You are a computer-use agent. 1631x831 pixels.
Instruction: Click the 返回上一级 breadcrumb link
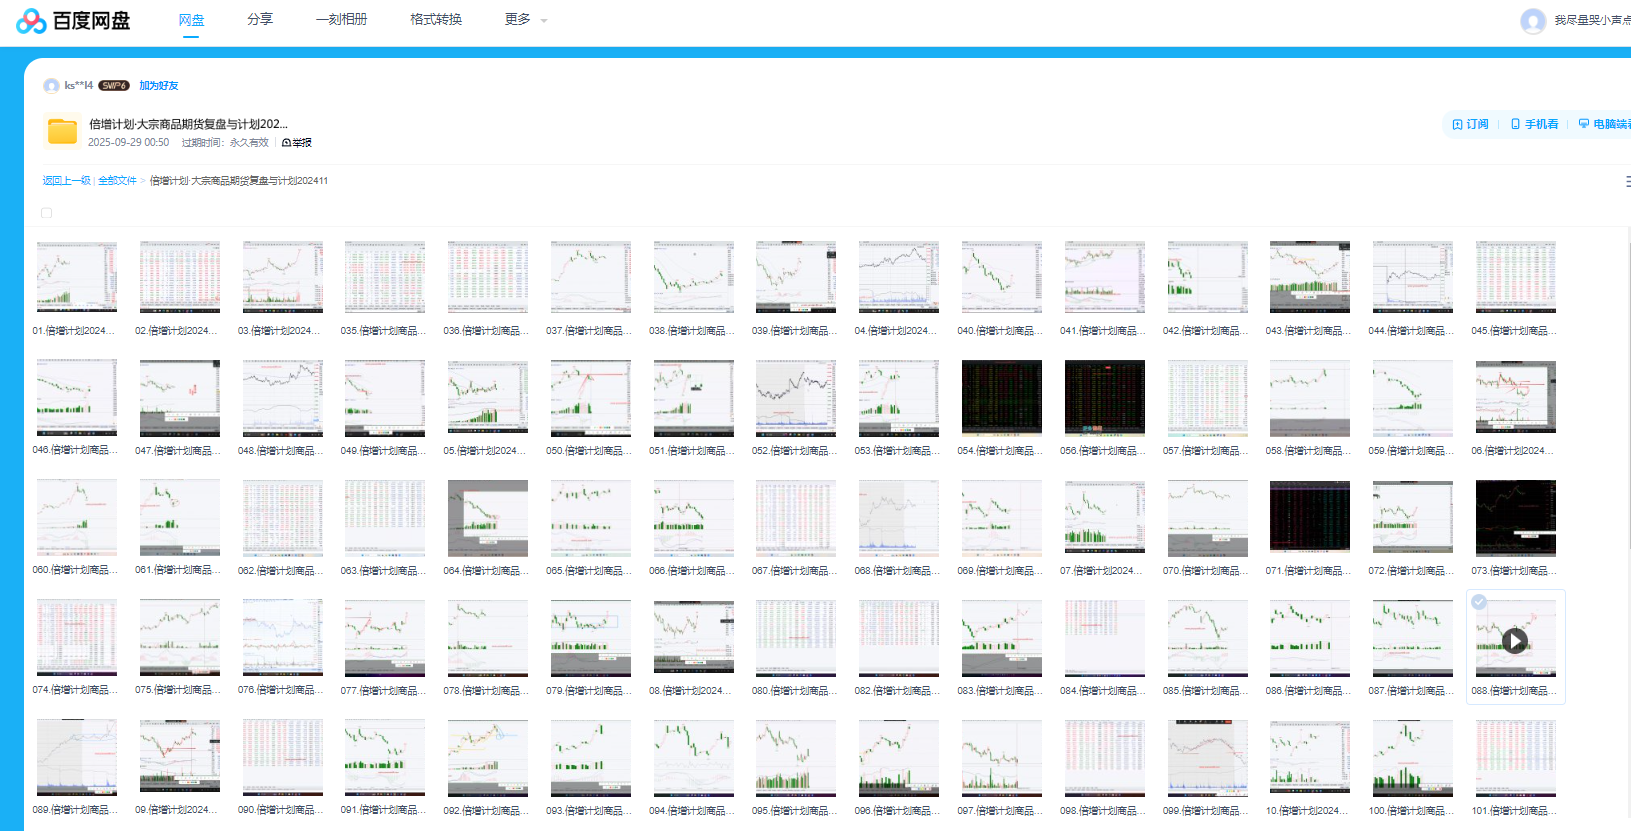coord(66,181)
